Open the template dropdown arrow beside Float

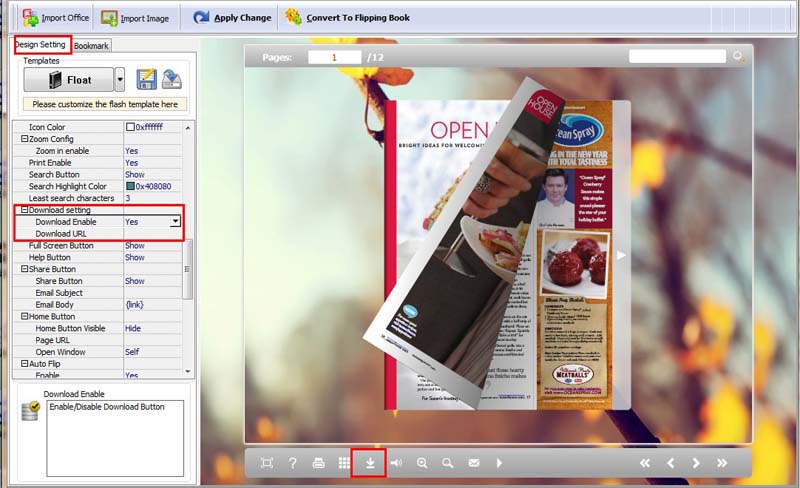pyautogui.click(x=120, y=80)
